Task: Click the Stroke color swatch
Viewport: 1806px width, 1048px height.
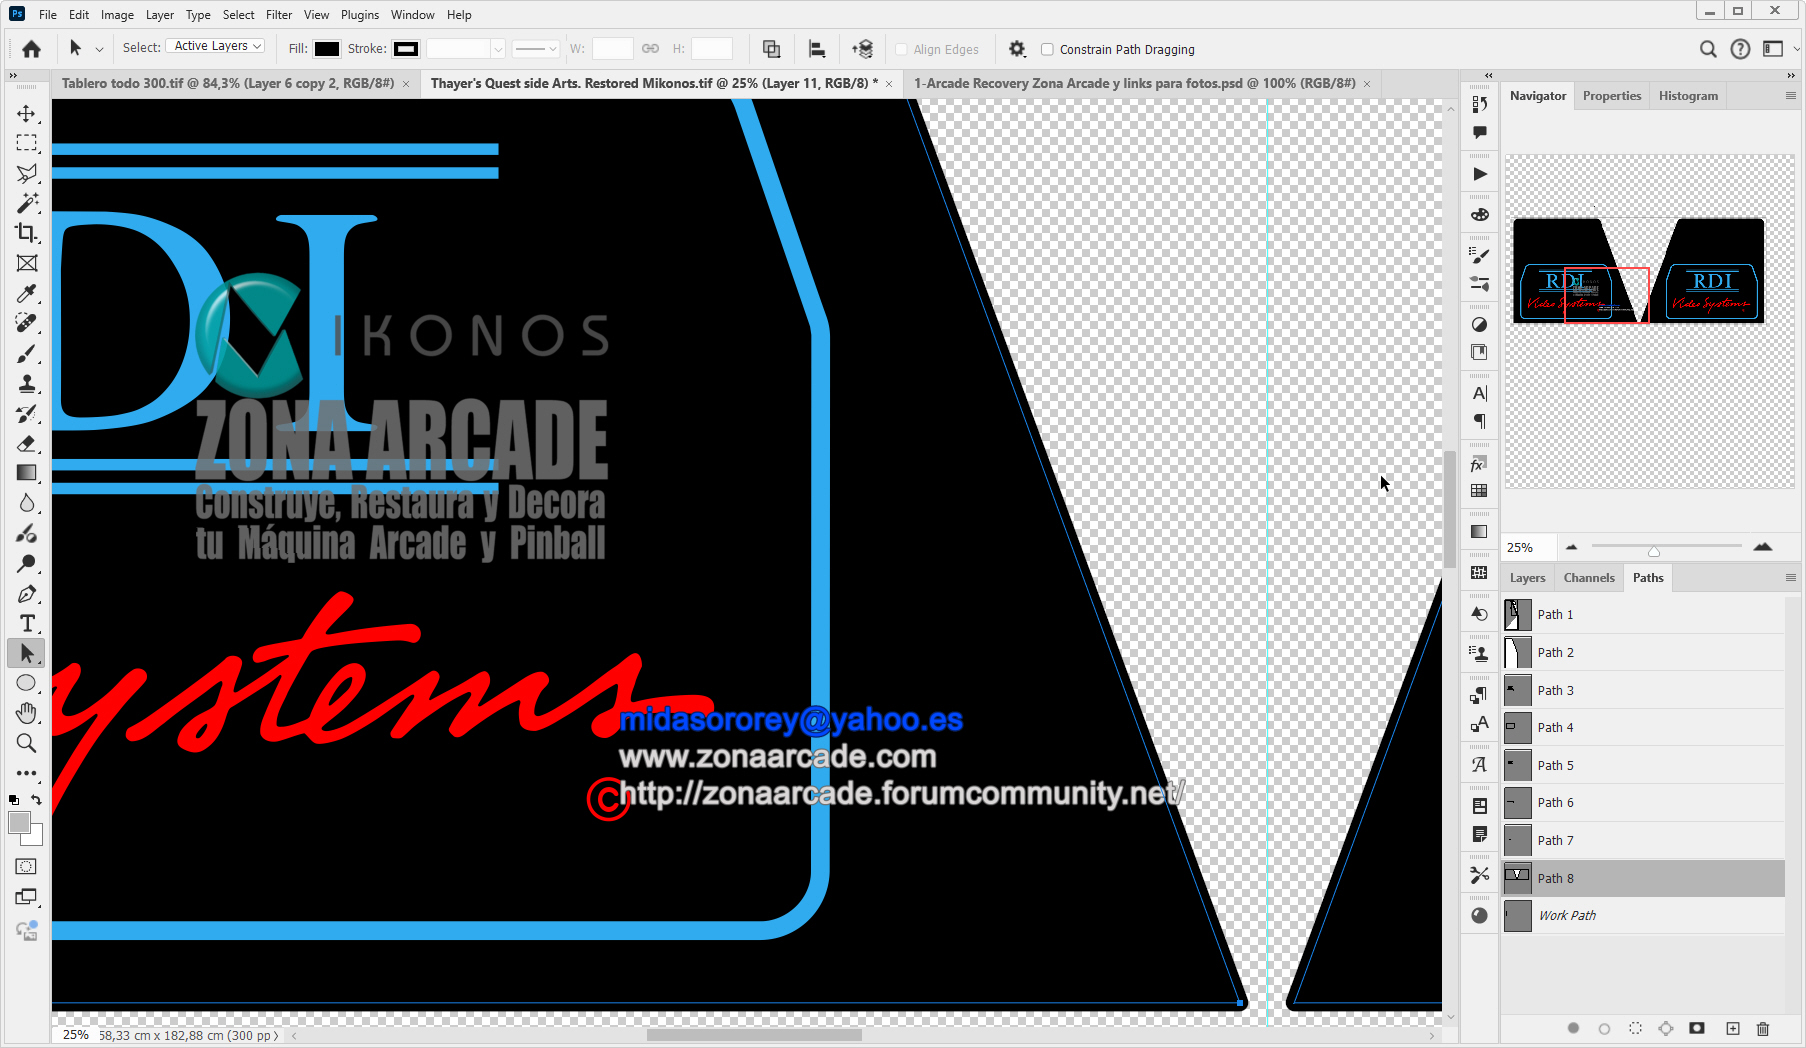Action: (406, 49)
